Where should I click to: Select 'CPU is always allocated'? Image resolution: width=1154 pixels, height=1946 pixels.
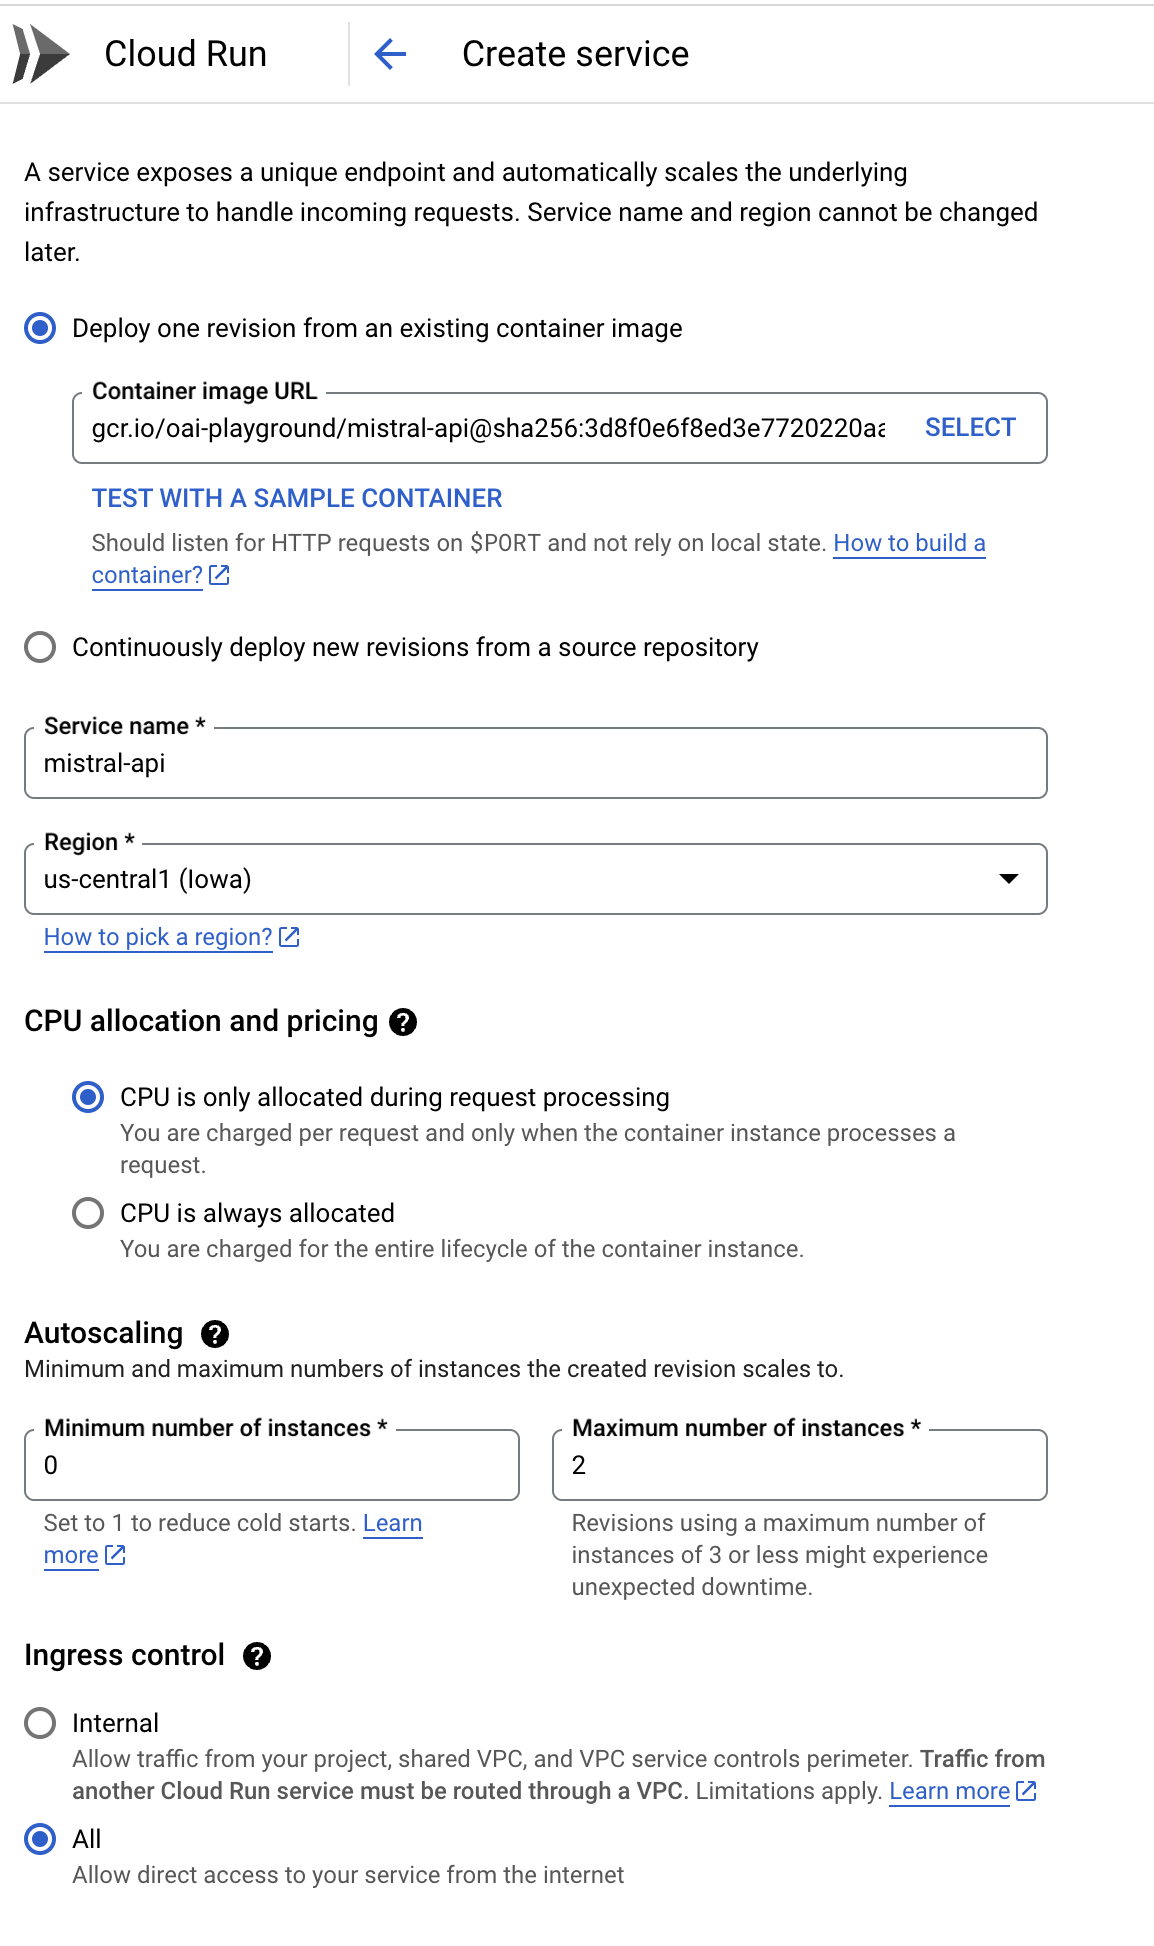point(88,1213)
